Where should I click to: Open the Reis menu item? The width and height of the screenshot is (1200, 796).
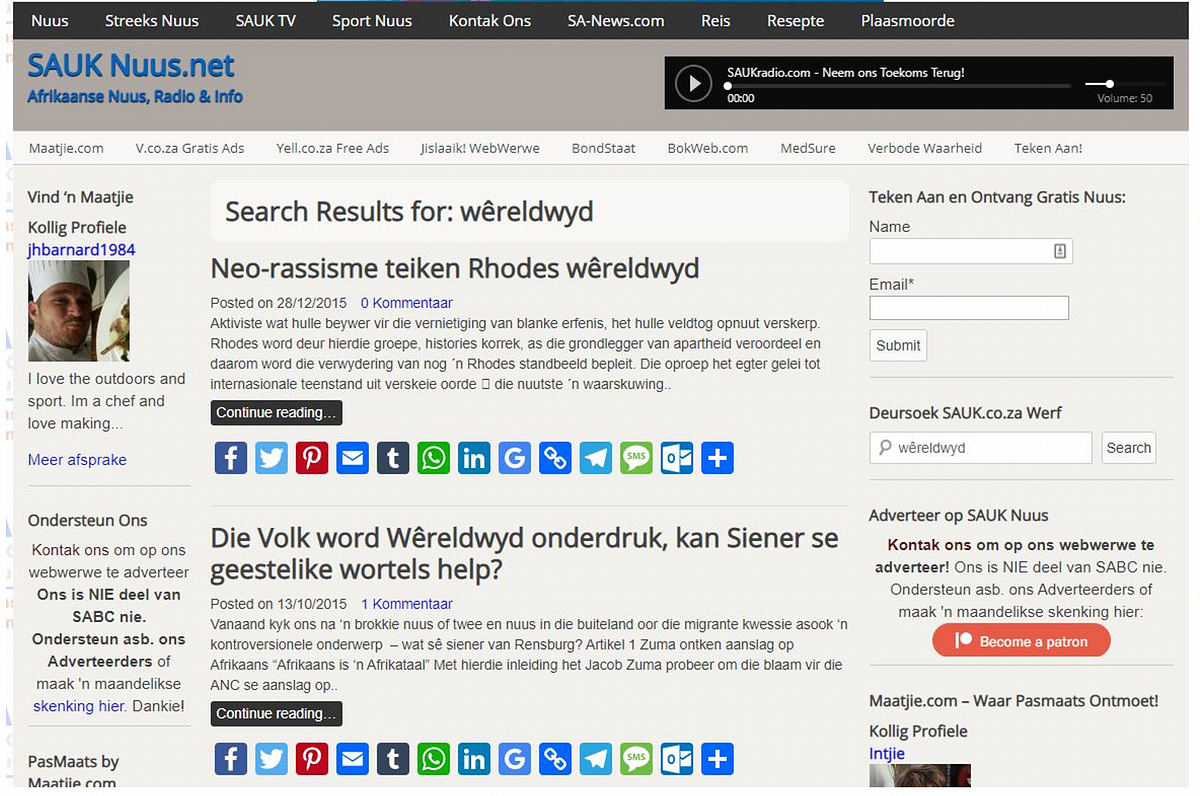tap(716, 20)
